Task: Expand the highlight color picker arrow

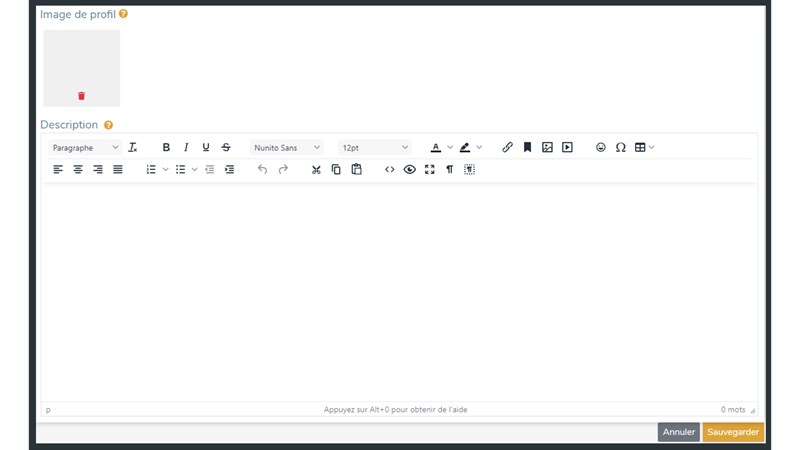Action: (x=479, y=147)
